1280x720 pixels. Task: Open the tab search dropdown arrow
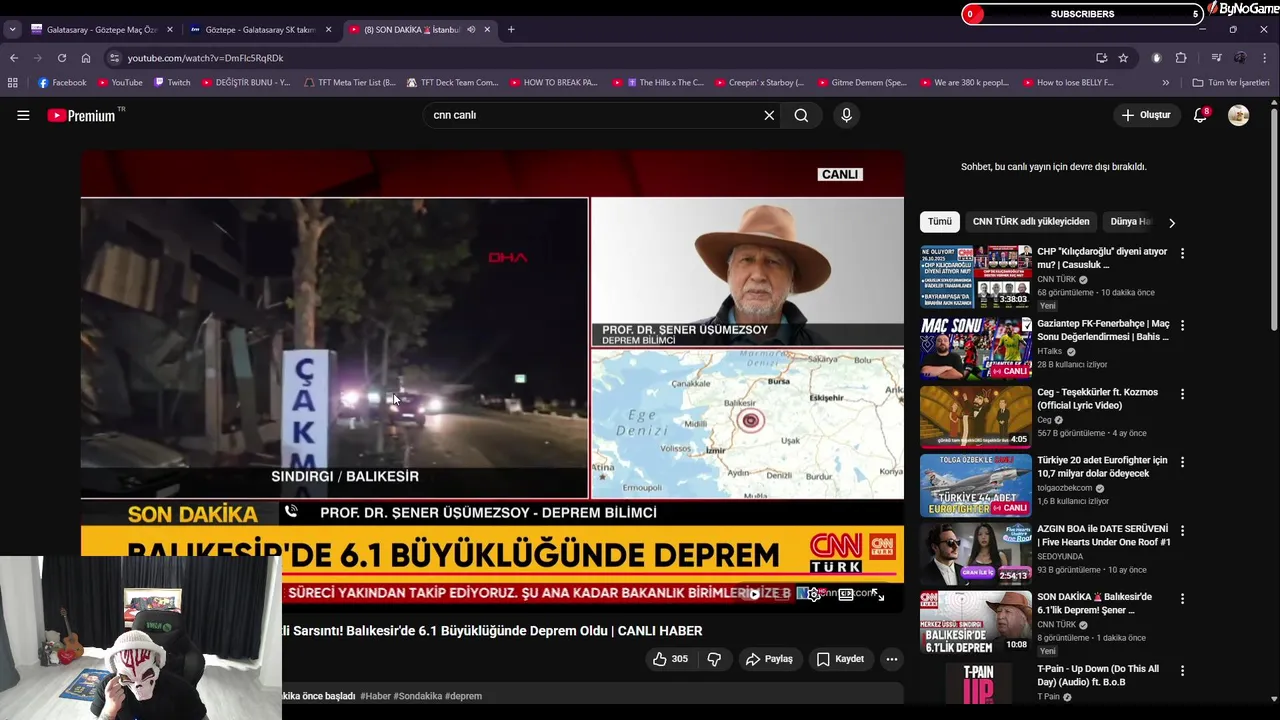[12, 30]
